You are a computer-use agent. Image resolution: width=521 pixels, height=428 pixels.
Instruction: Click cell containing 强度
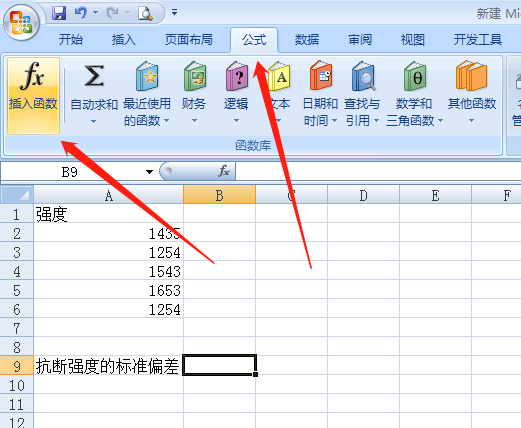coord(108,214)
